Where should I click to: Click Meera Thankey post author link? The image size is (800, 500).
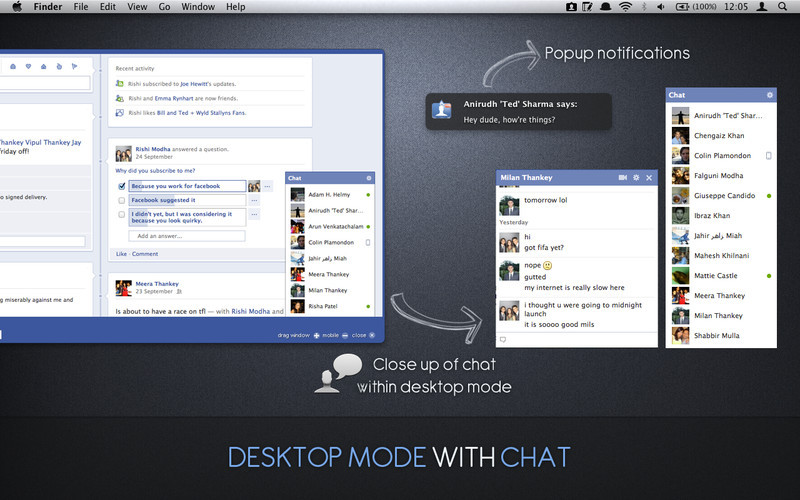tap(157, 284)
